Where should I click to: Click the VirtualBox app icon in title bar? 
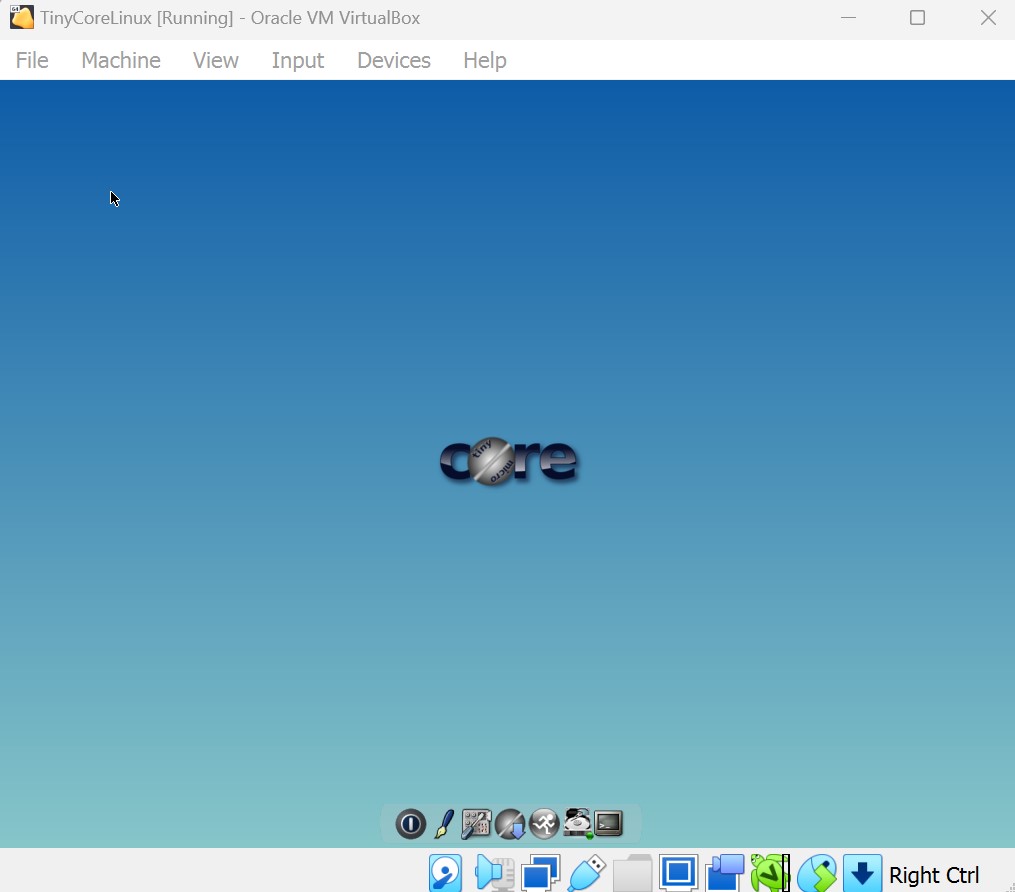21,17
